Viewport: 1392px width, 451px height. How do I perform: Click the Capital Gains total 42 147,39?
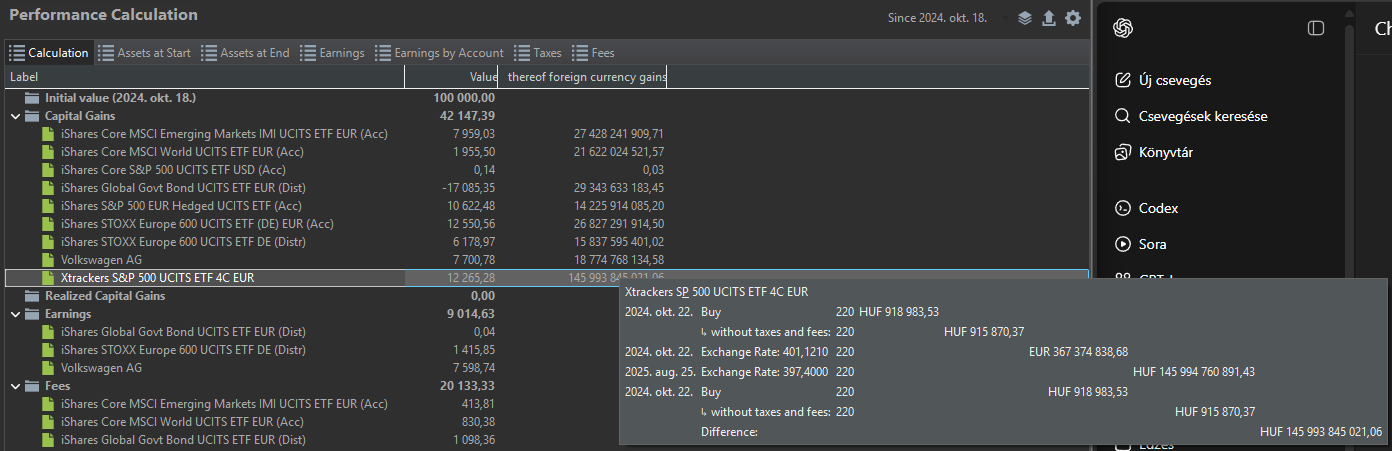[x=467, y=116]
